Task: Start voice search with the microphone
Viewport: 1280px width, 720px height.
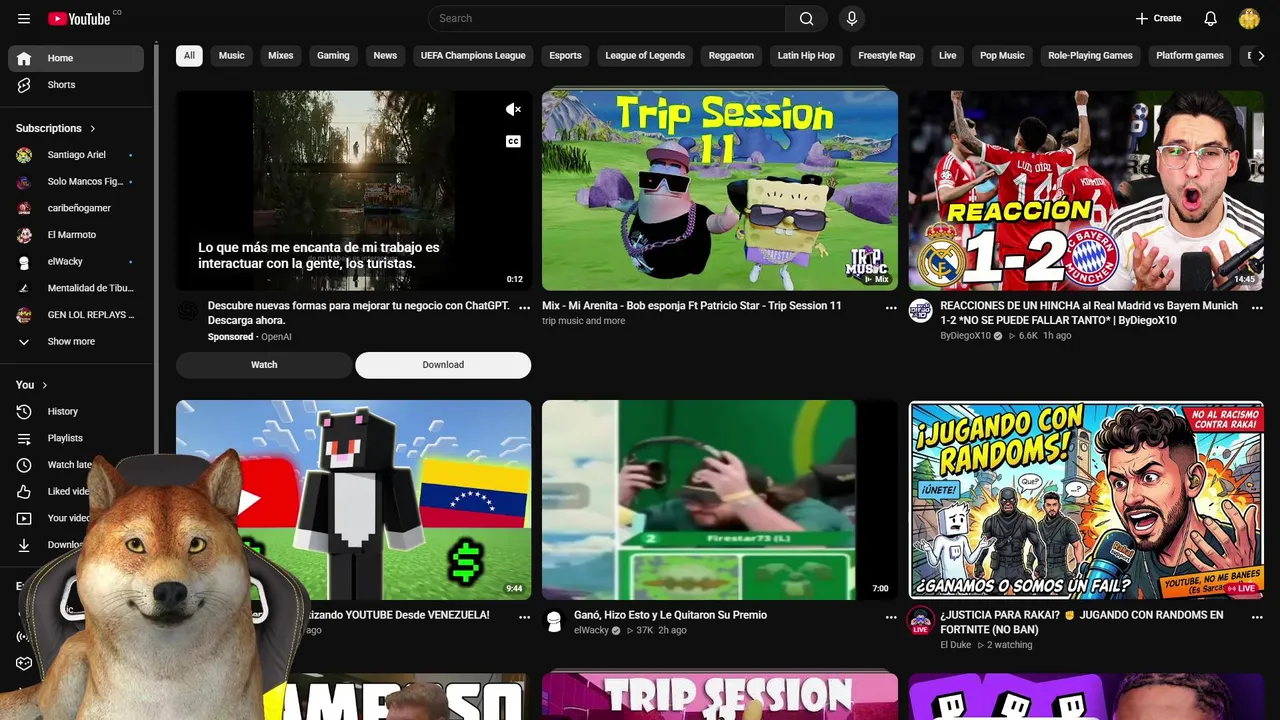Action: click(852, 18)
